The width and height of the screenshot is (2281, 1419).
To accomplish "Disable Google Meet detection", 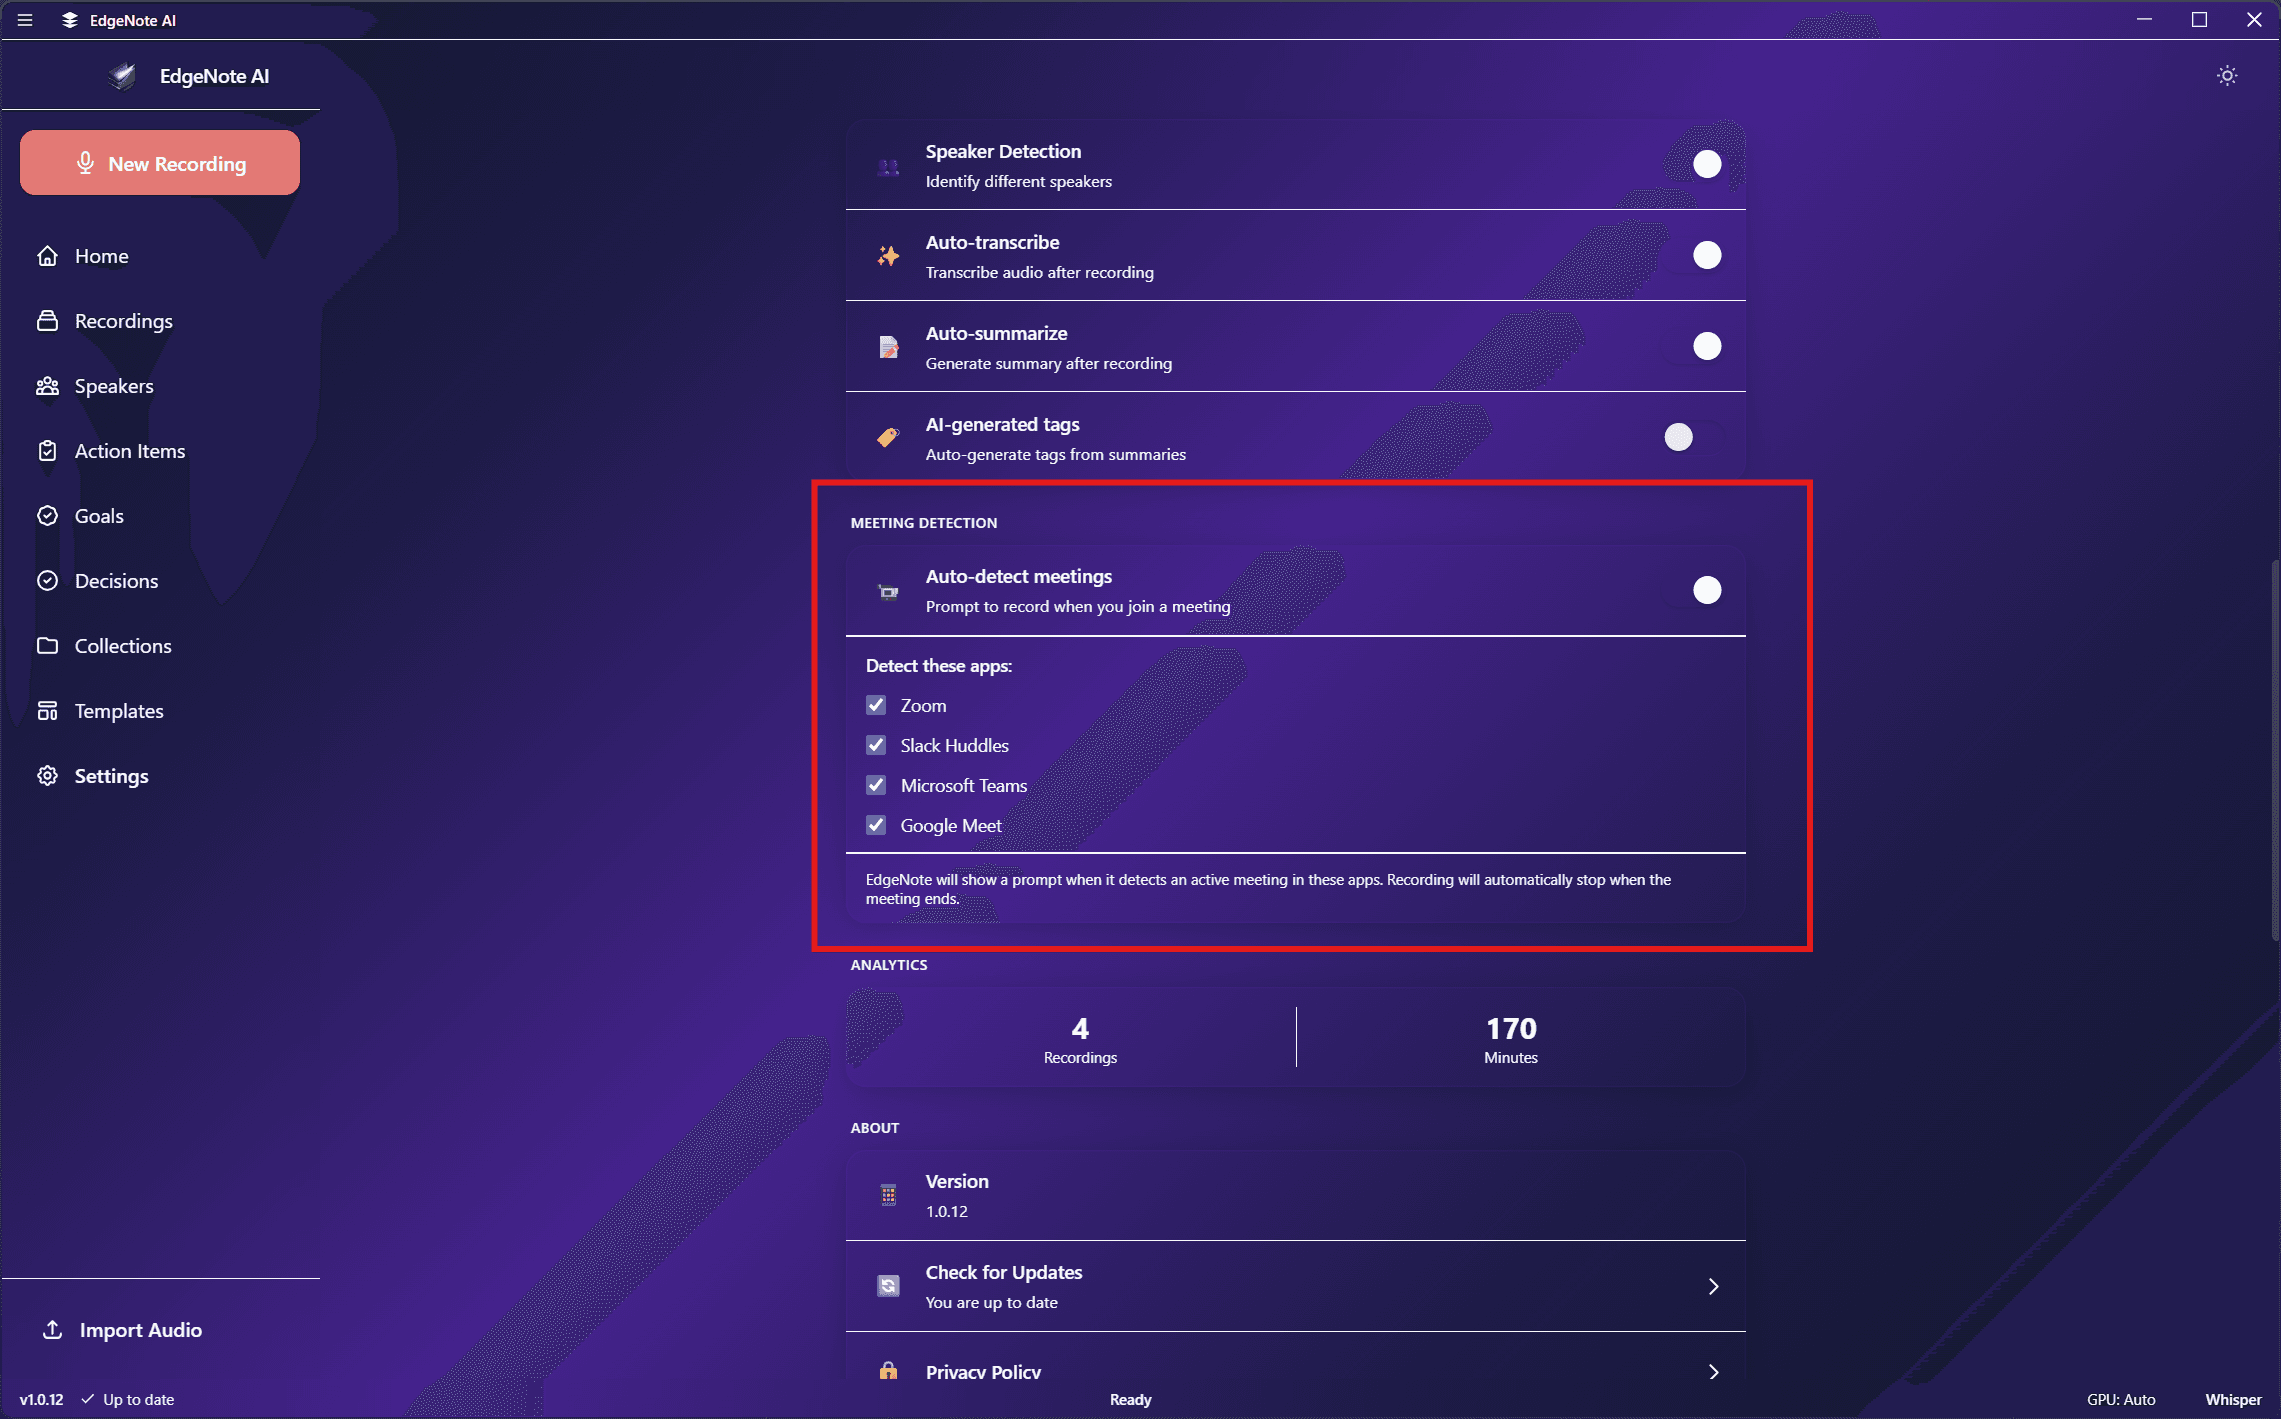I will tap(876, 825).
